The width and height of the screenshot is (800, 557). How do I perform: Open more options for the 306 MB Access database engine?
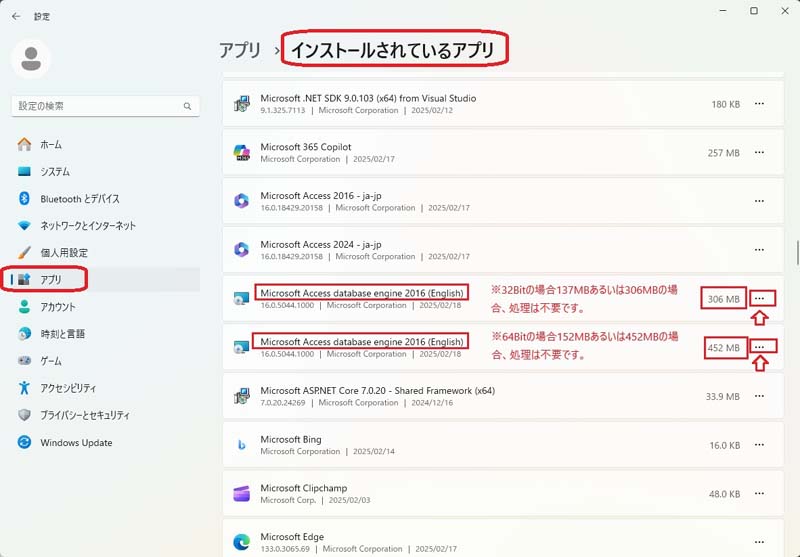click(x=759, y=298)
